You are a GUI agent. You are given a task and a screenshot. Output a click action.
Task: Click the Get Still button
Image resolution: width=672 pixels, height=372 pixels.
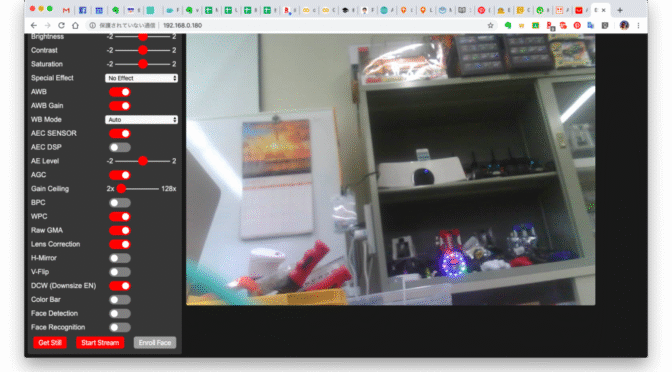click(x=50, y=343)
